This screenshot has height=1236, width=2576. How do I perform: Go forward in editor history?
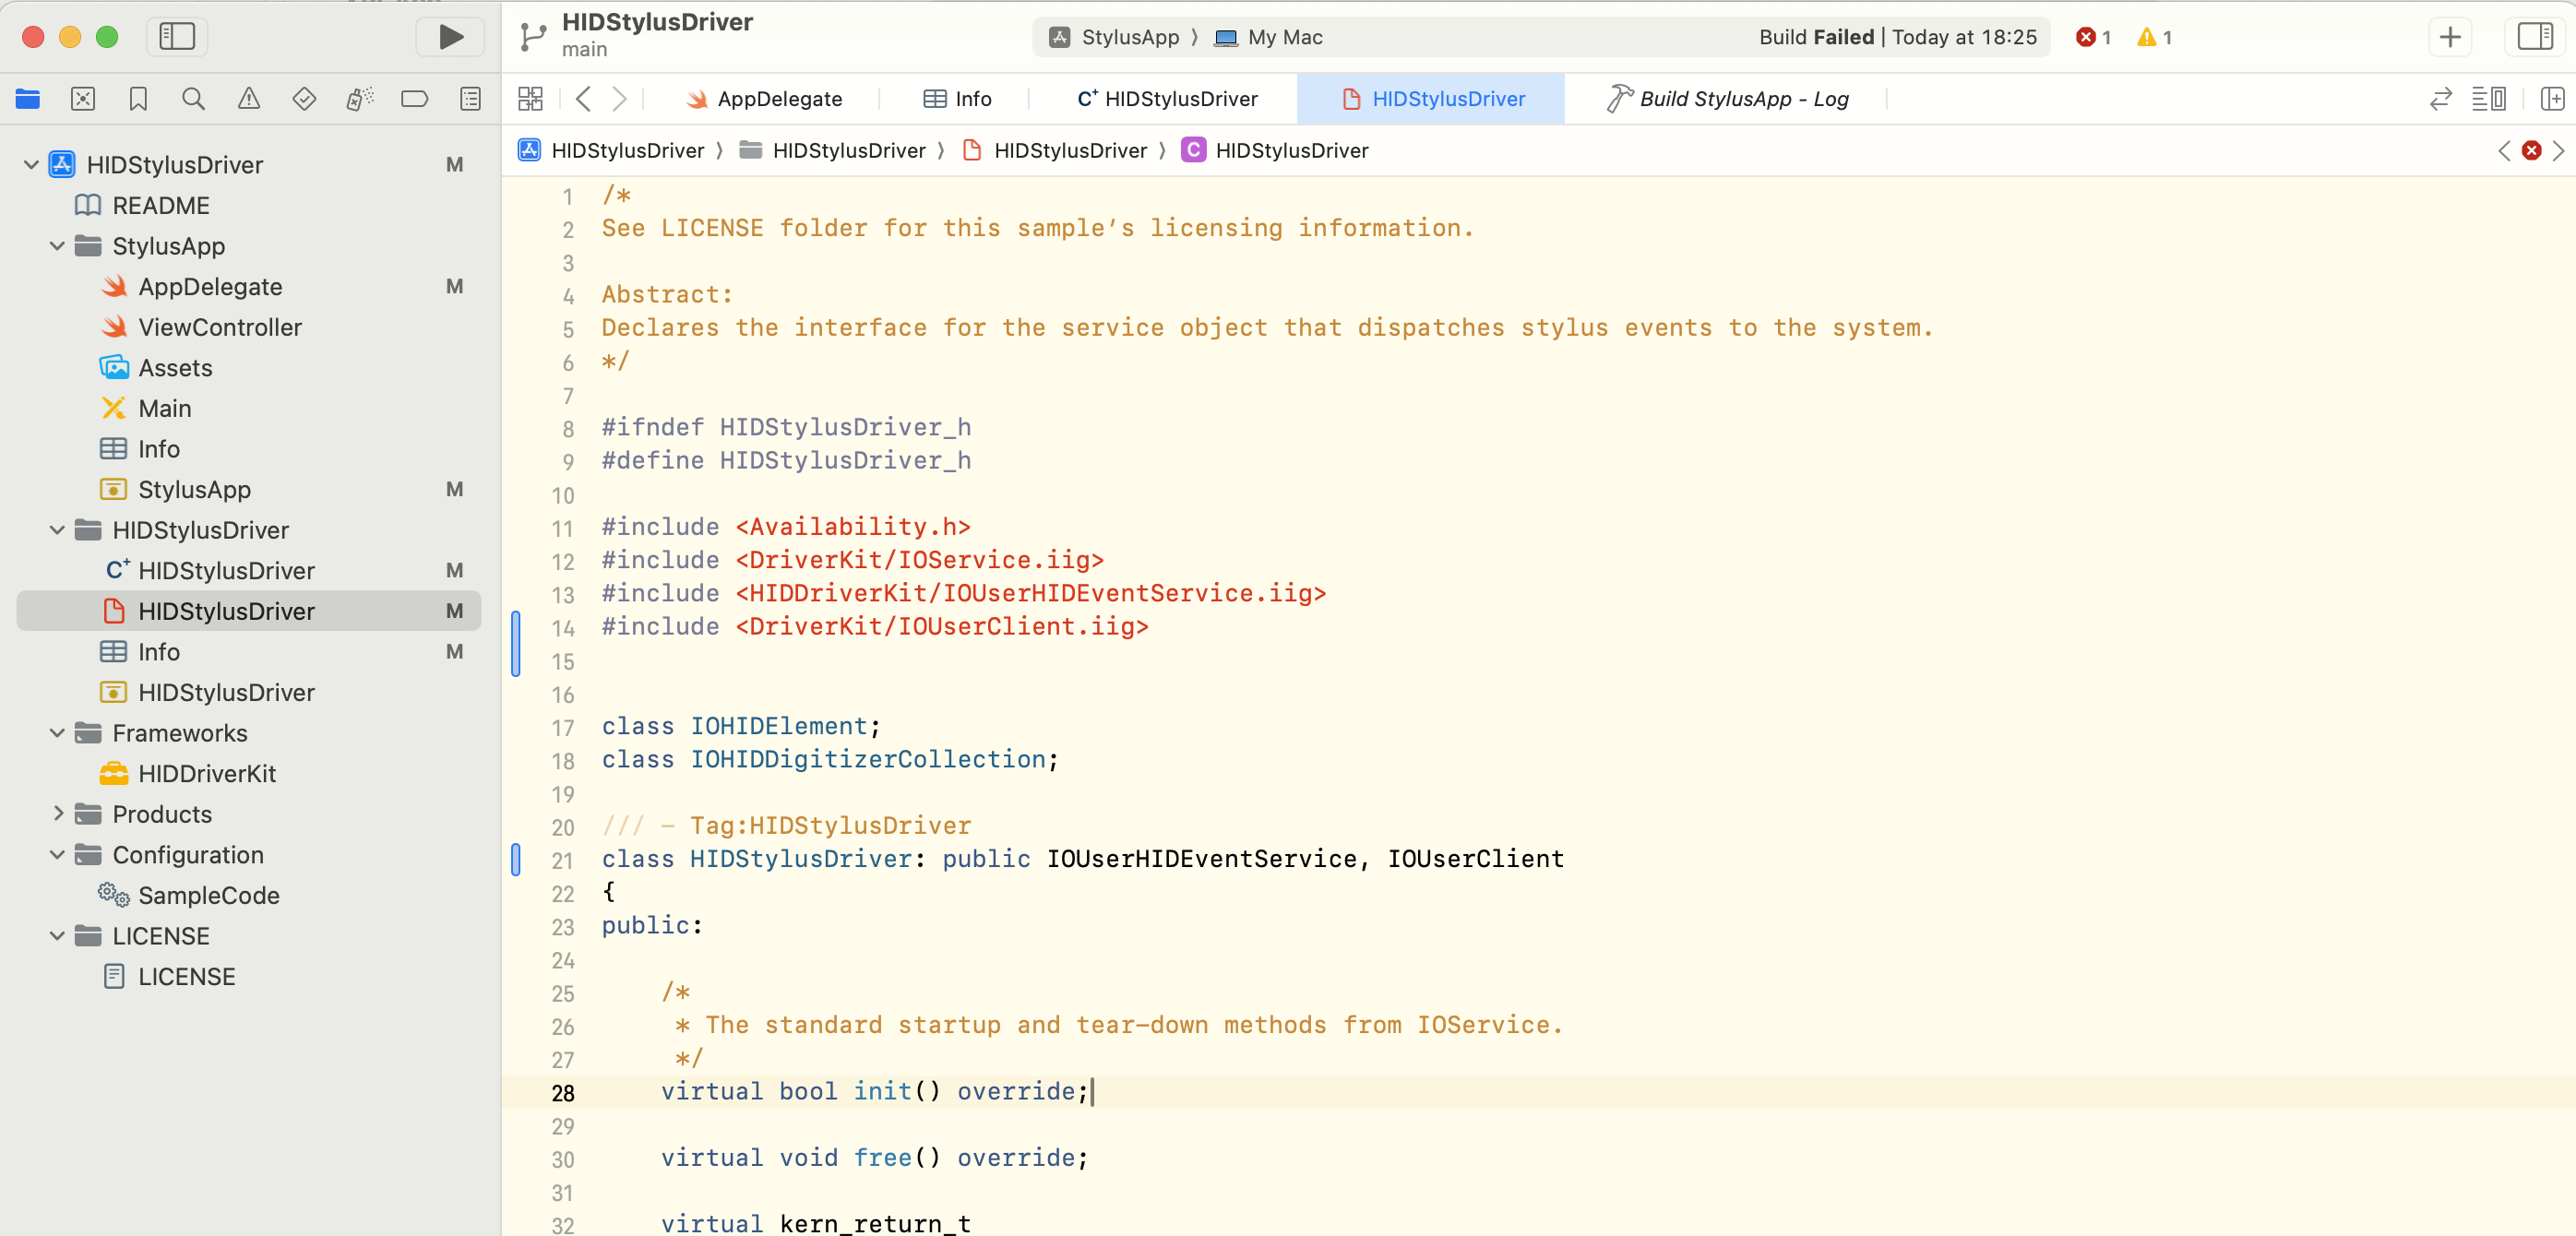click(x=620, y=98)
